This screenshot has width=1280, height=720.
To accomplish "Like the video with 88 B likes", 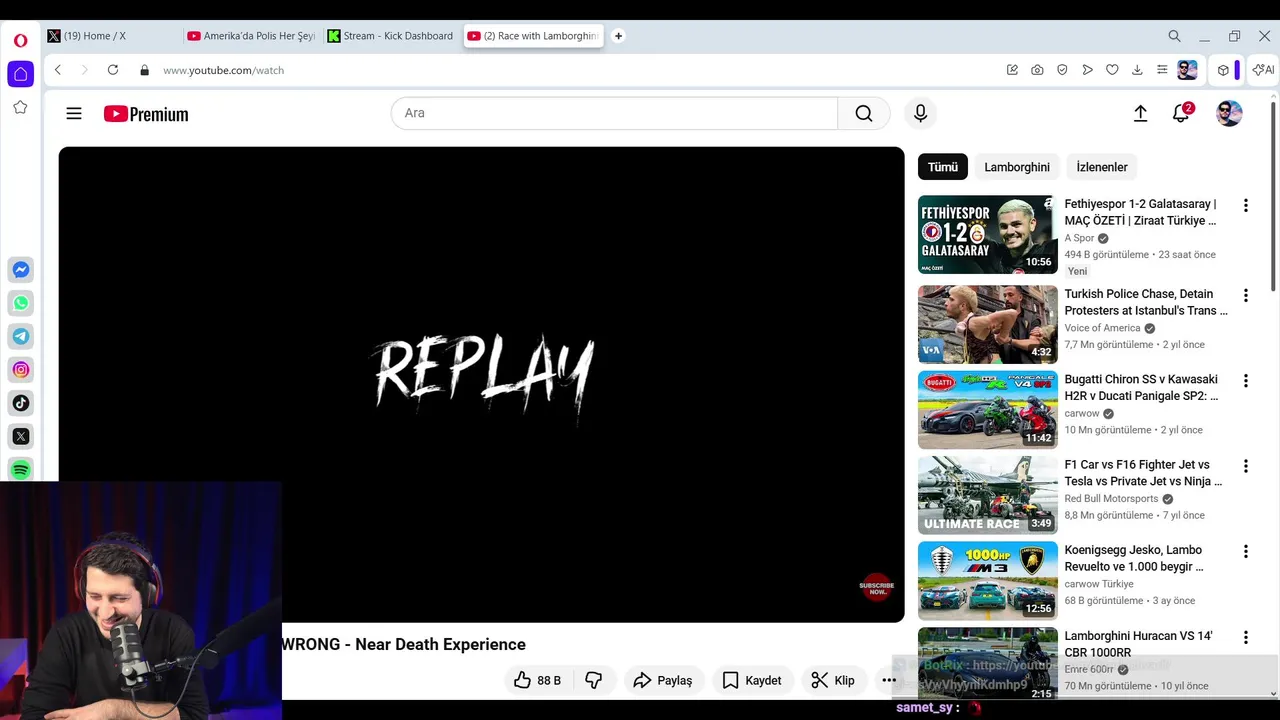I will coord(537,680).
